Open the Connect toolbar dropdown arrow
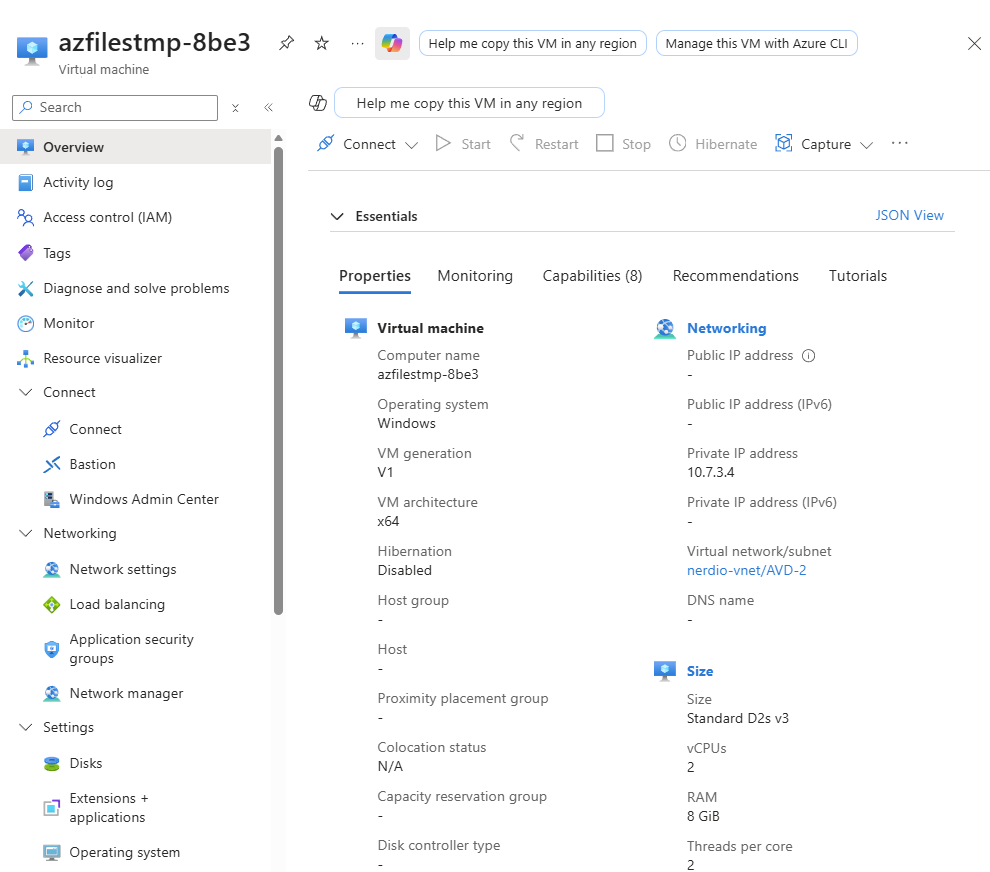 point(412,145)
